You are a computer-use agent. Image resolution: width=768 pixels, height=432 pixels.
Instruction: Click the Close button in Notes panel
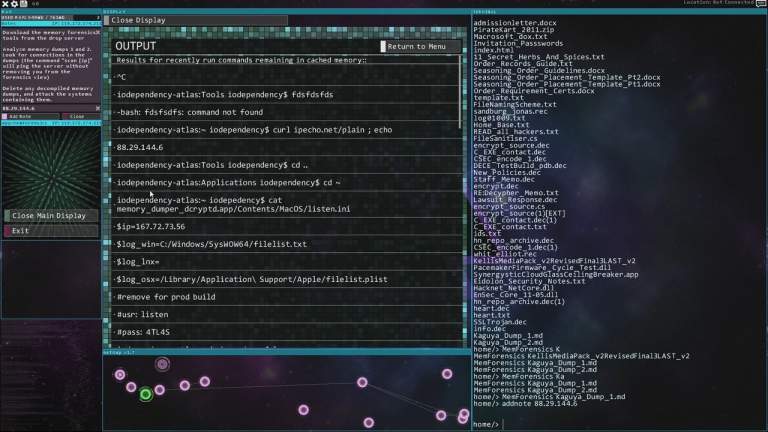tap(81, 117)
